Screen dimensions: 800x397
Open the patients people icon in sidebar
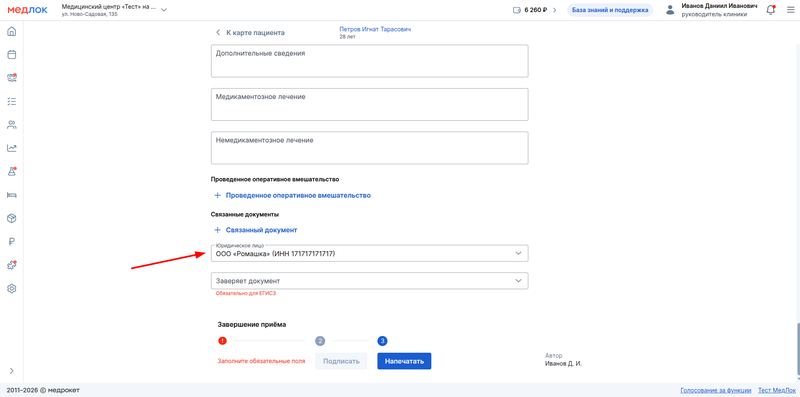pos(11,125)
